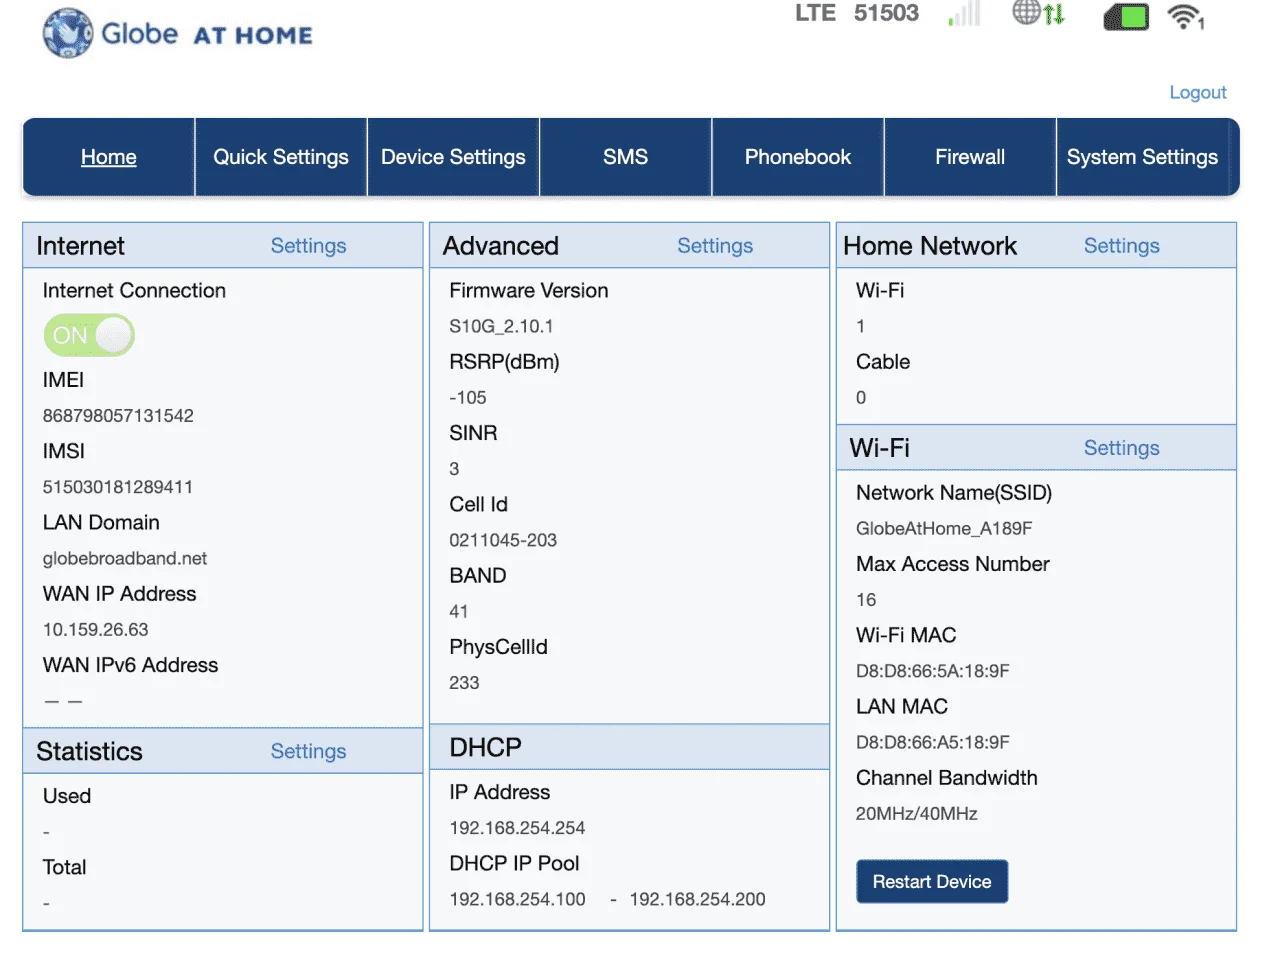The height and width of the screenshot is (967, 1280).
Task: Click the WAN IPv6 Address label
Action: [x=130, y=665]
